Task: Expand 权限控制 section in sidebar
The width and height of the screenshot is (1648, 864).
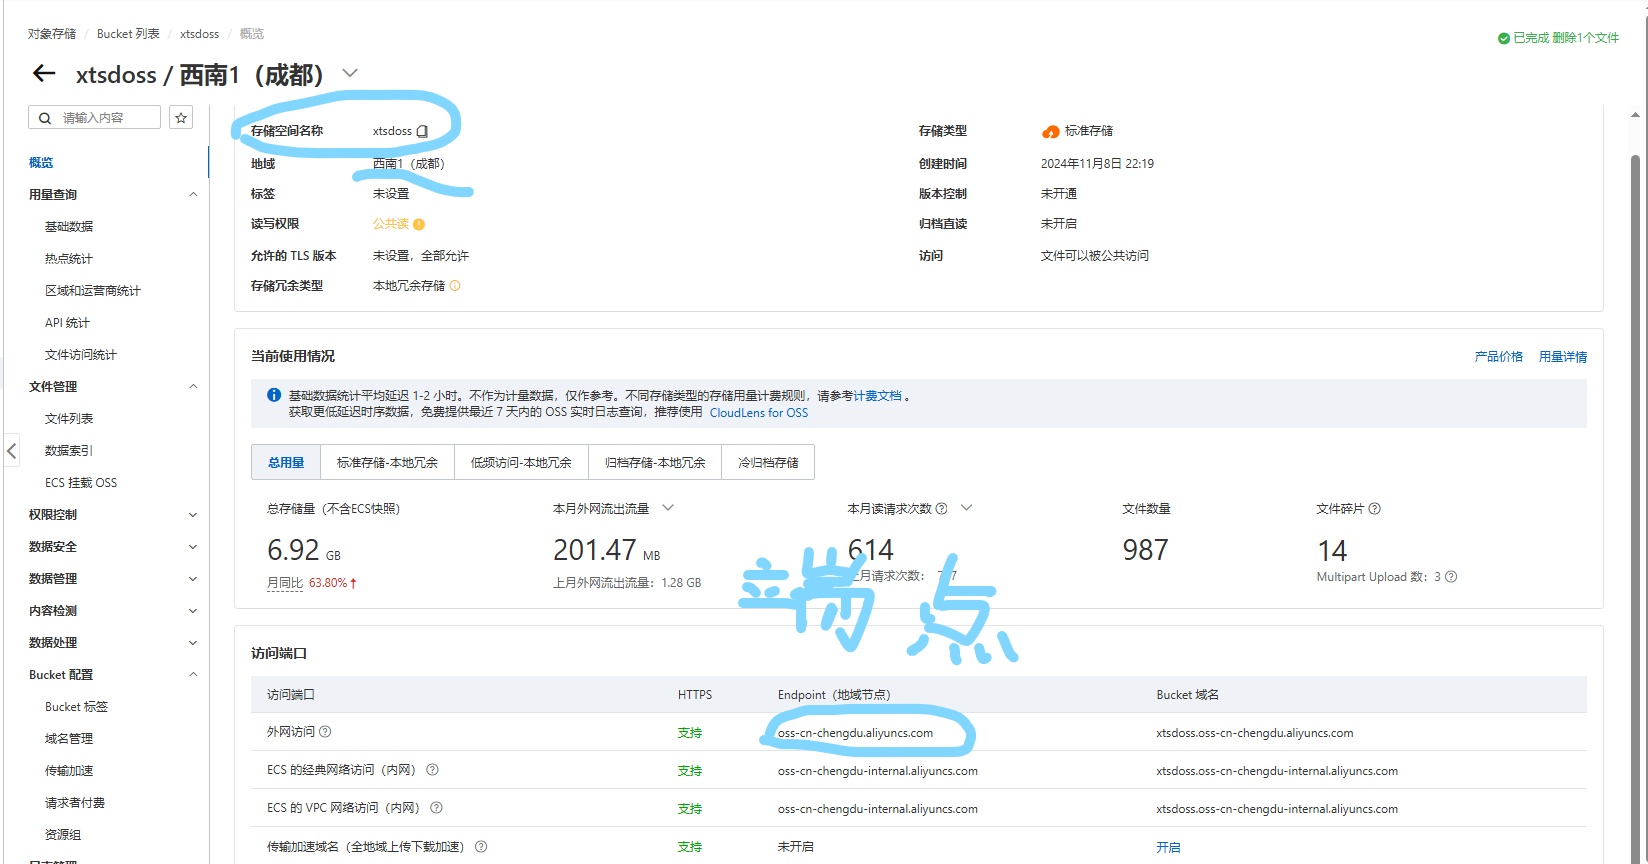Action: [x=193, y=515]
